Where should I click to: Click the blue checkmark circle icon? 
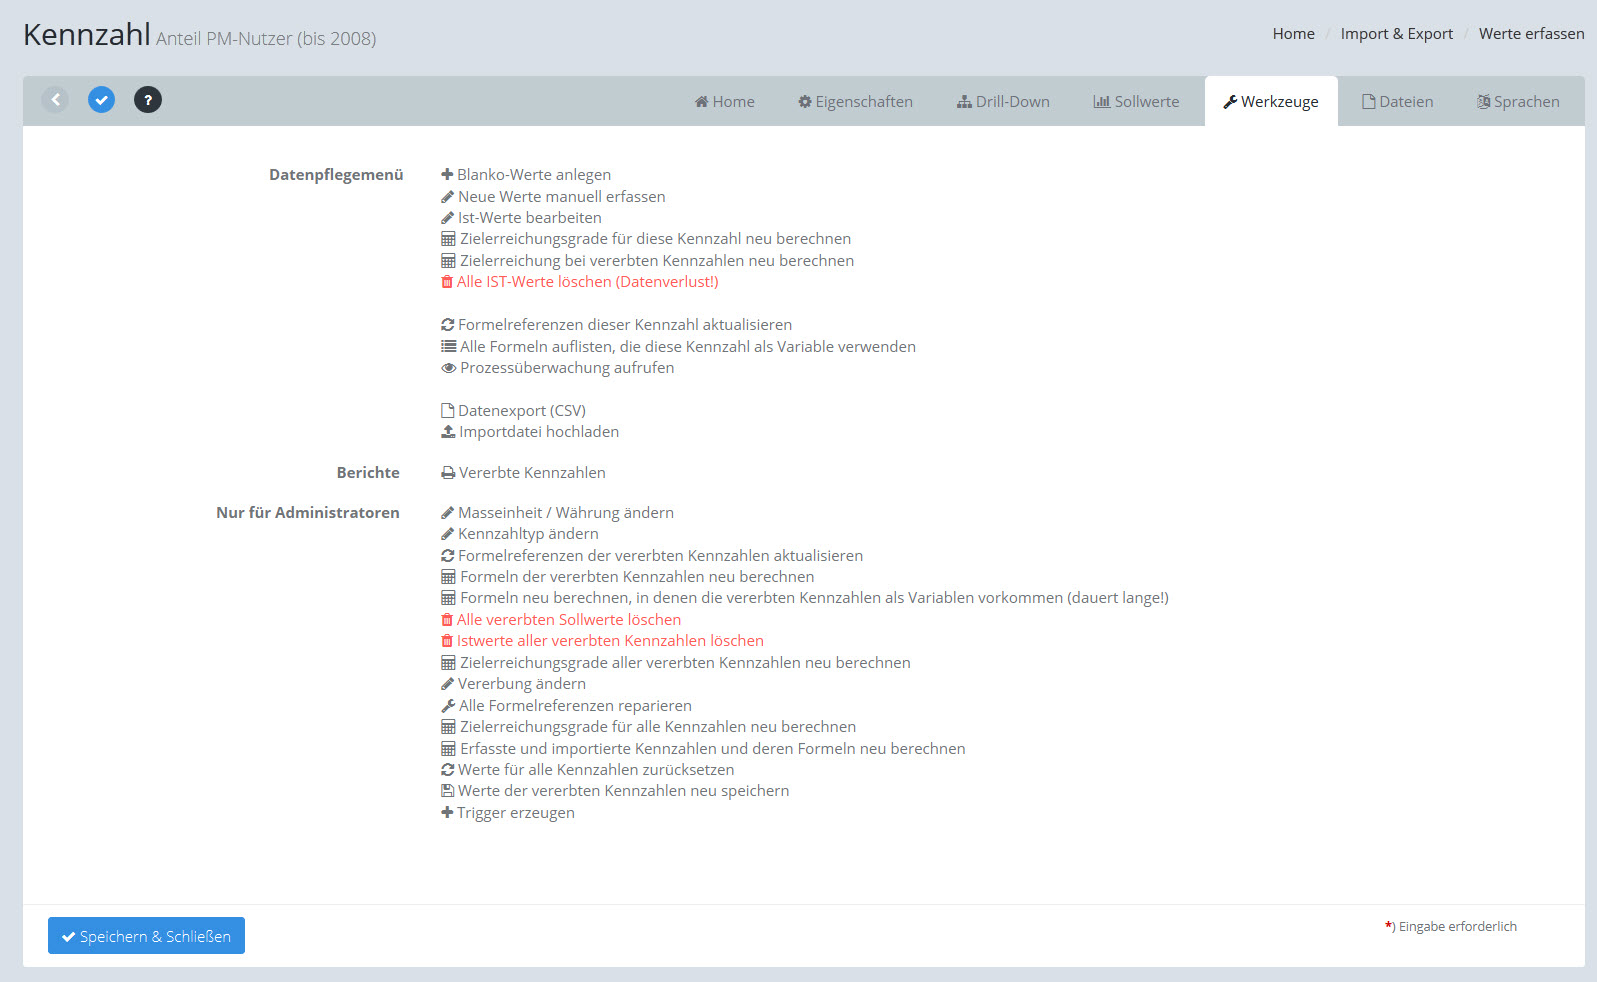click(101, 100)
